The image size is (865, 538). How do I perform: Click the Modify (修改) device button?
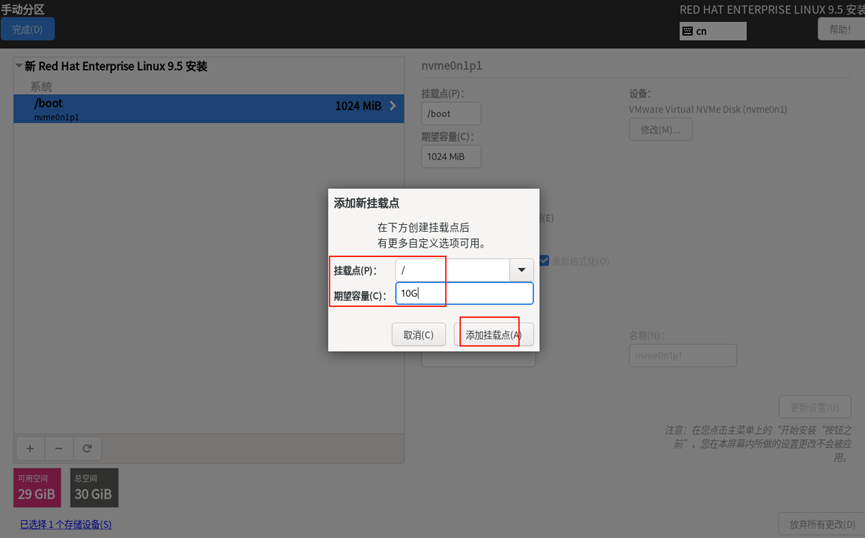click(661, 130)
